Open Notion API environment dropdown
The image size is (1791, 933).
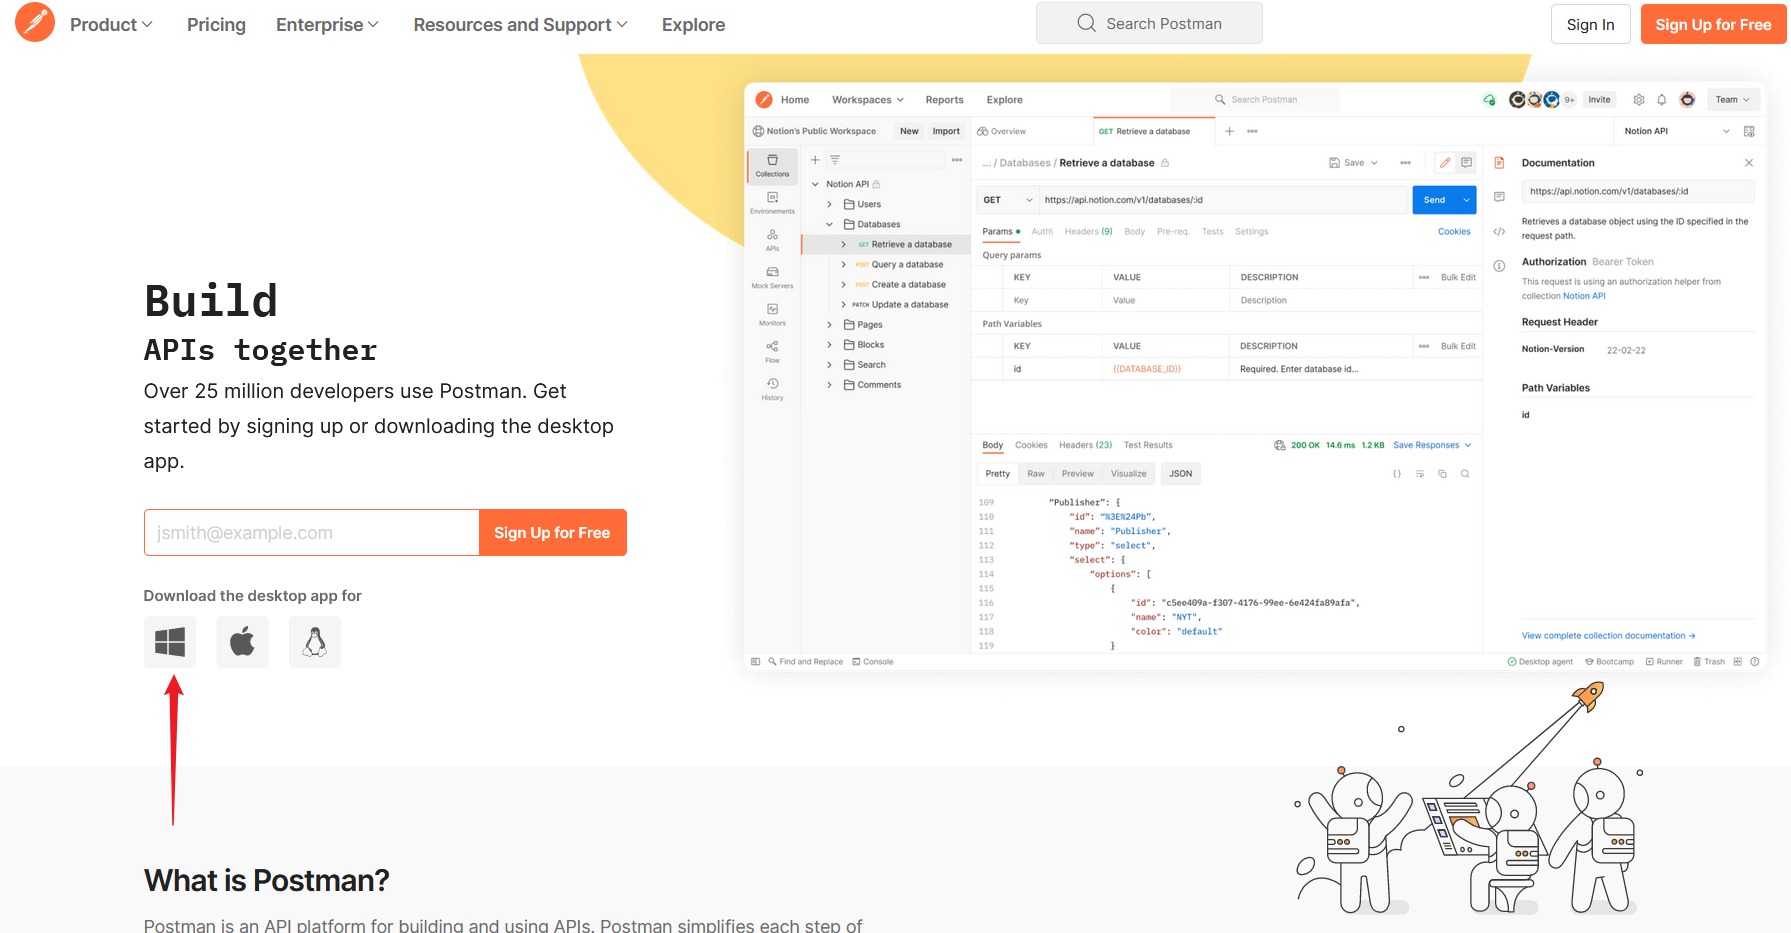click(x=1676, y=131)
